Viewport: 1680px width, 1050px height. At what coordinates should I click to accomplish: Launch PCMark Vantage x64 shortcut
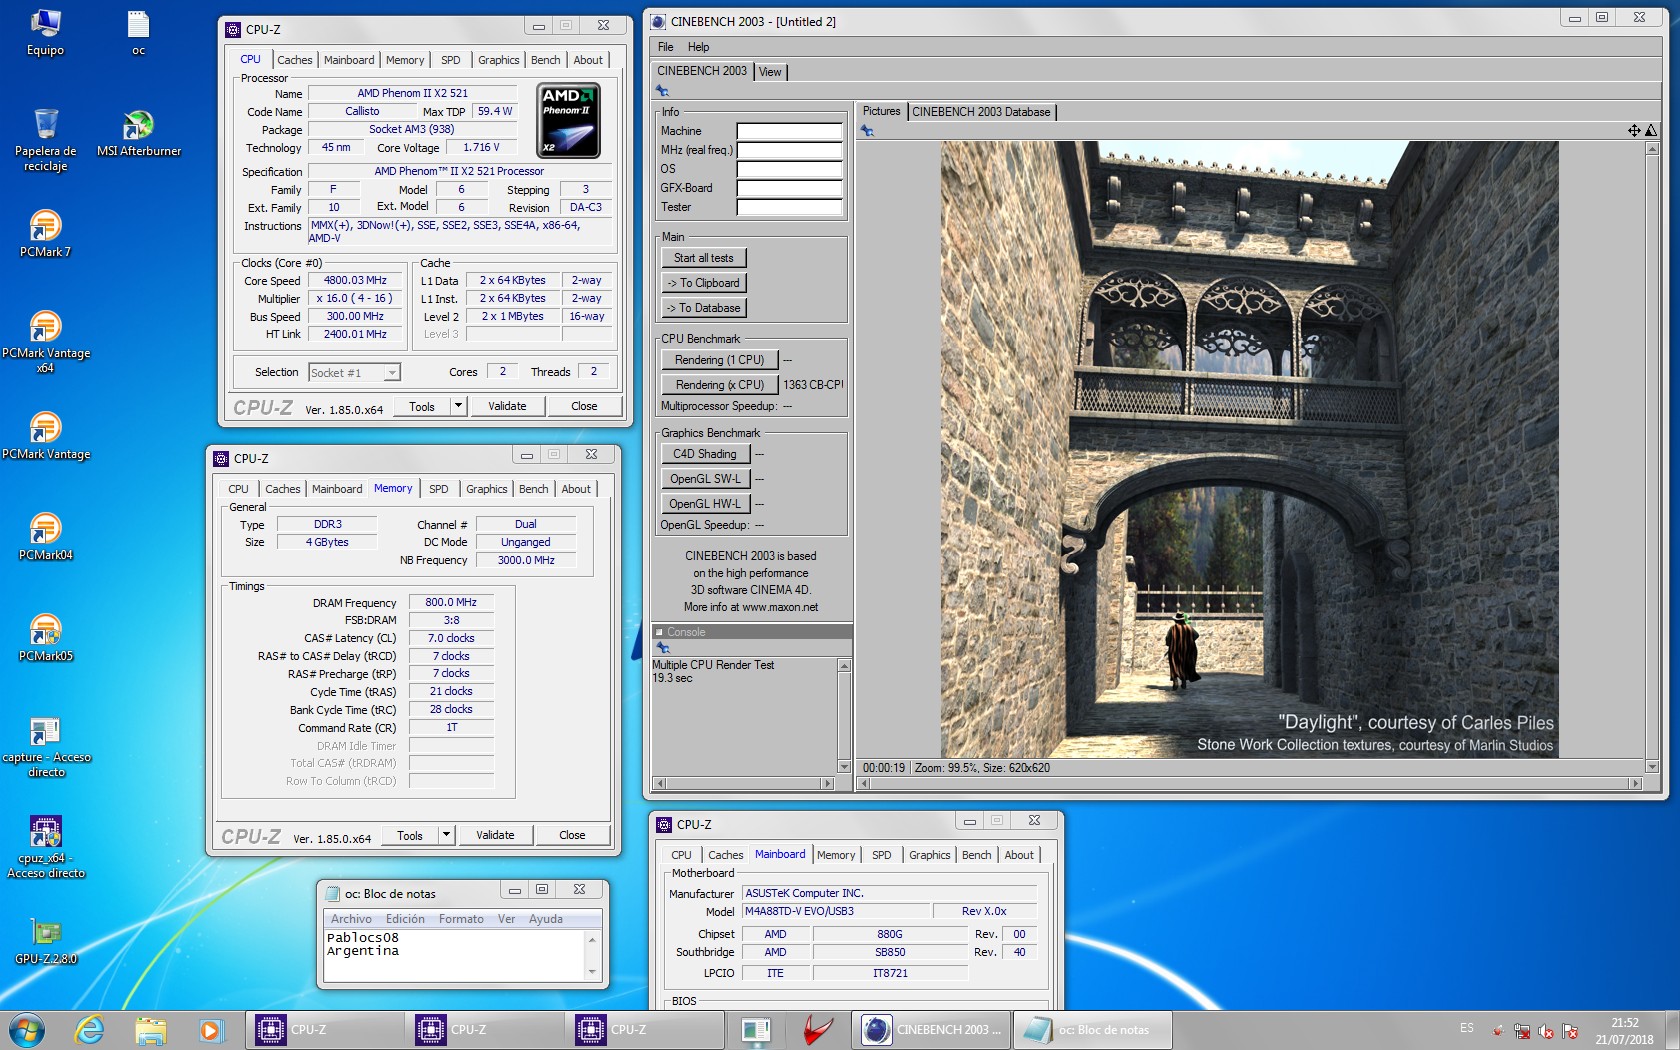pos(45,341)
